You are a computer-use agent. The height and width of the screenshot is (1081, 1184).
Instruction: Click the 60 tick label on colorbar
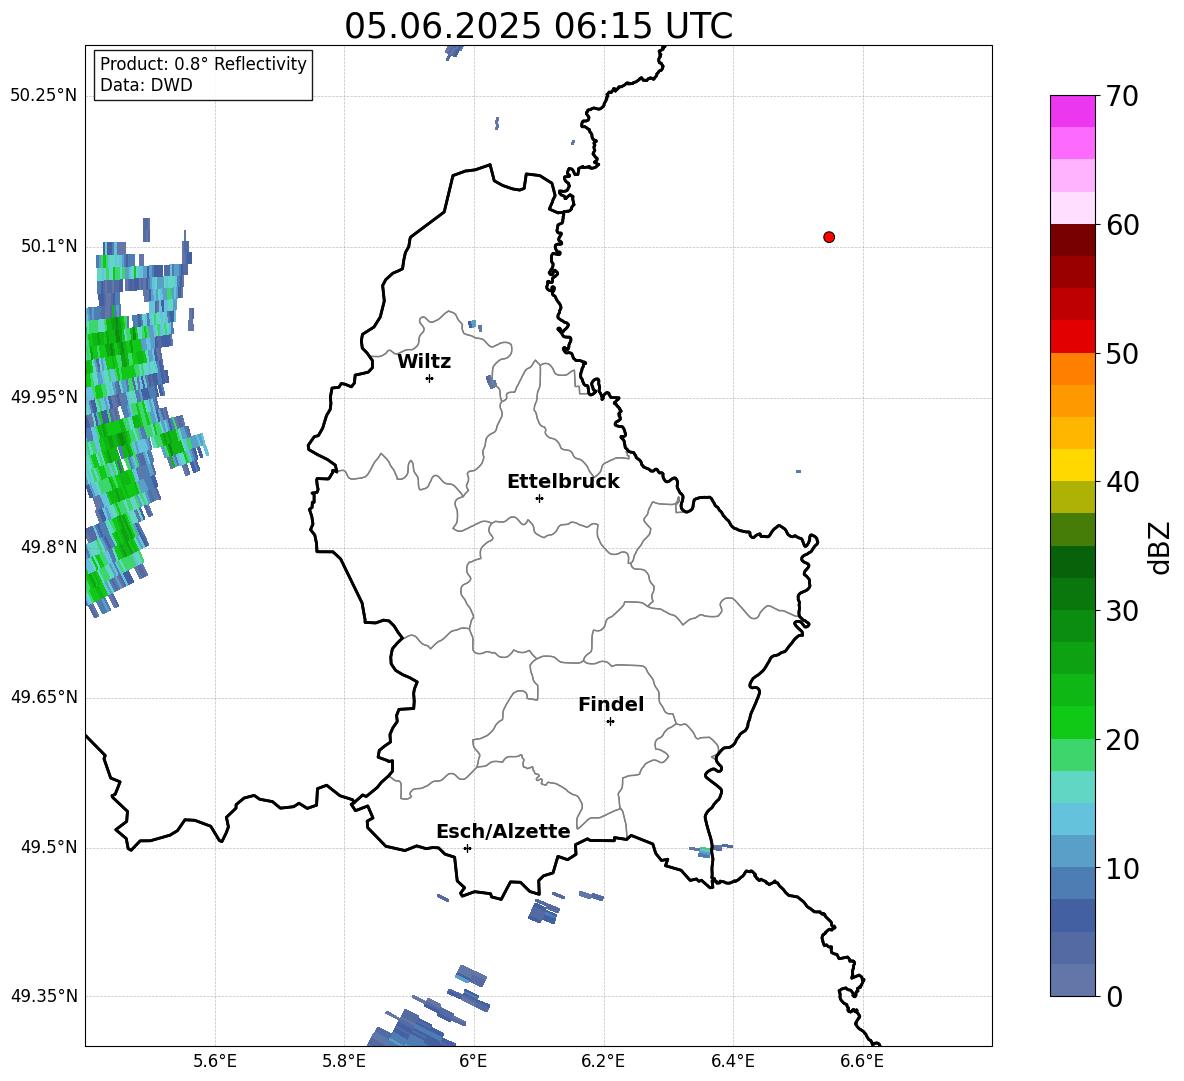click(1122, 225)
